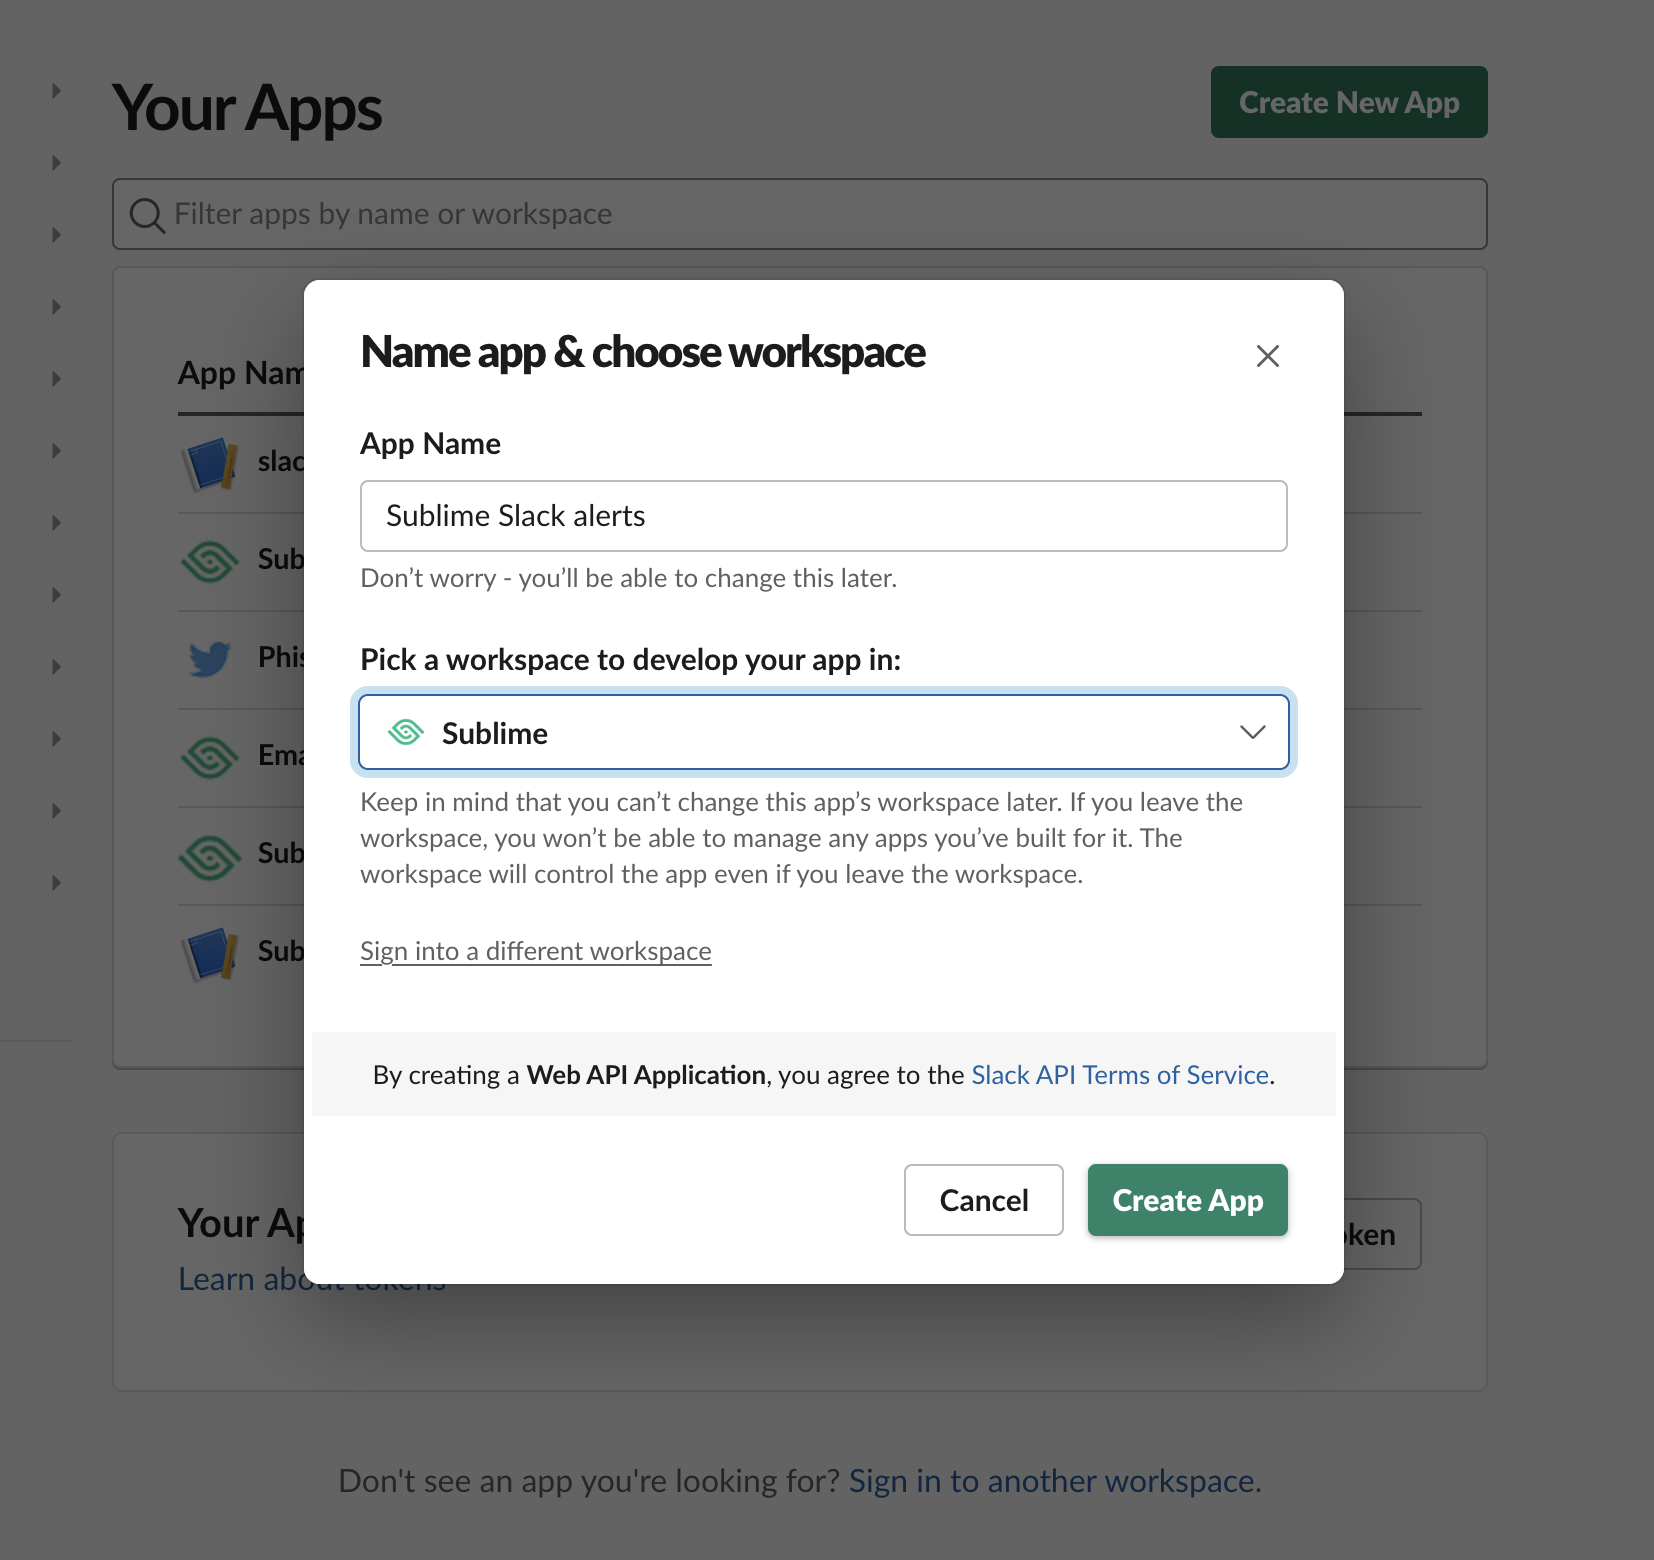Image resolution: width=1654 pixels, height=1560 pixels.
Task: Click the notebook icon beside slac app
Action: 210,463
